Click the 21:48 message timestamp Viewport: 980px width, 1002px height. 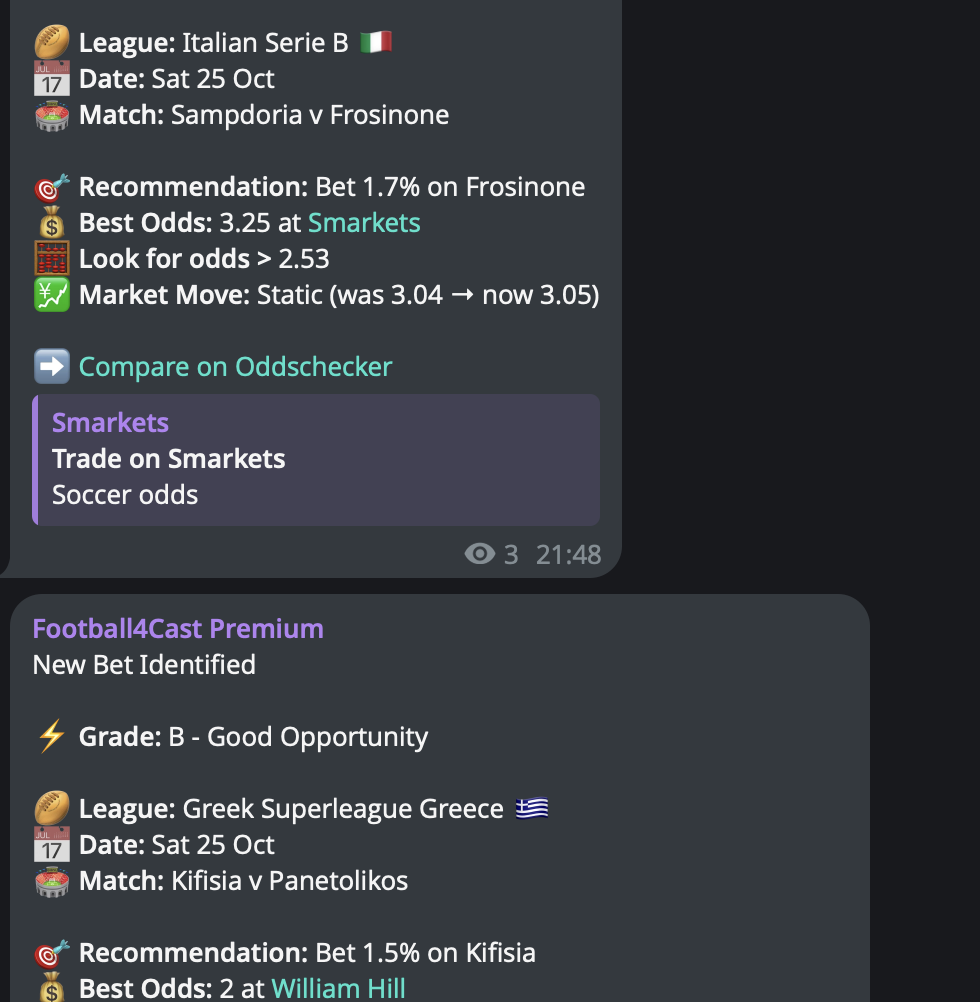[x=568, y=554]
